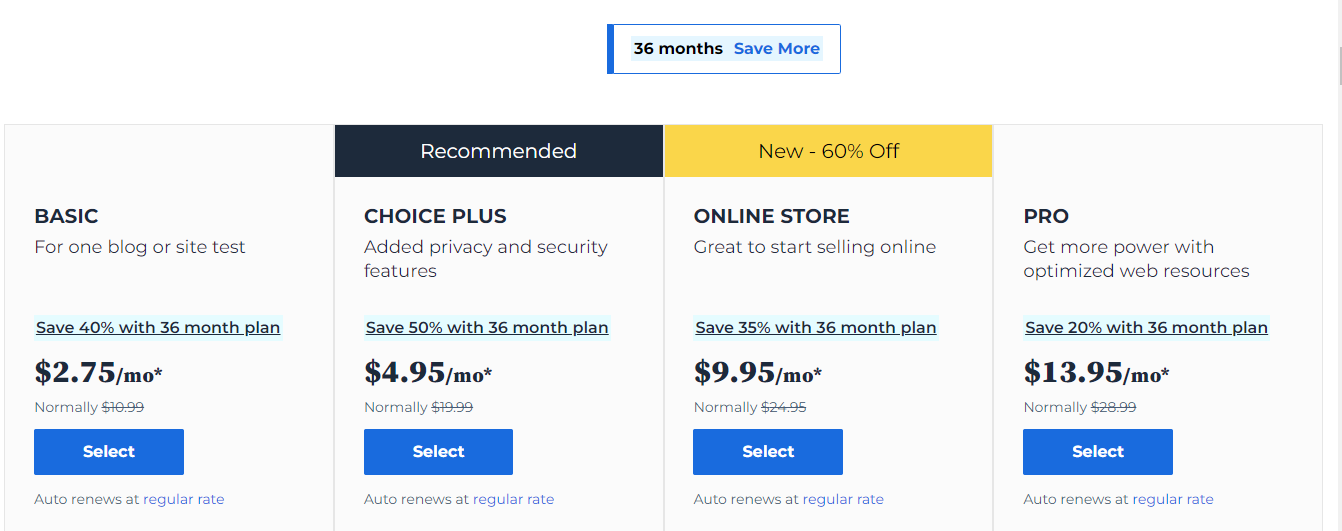Click Save 20% with 36 month plan
The width and height of the screenshot is (1342, 531).
[1146, 328]
